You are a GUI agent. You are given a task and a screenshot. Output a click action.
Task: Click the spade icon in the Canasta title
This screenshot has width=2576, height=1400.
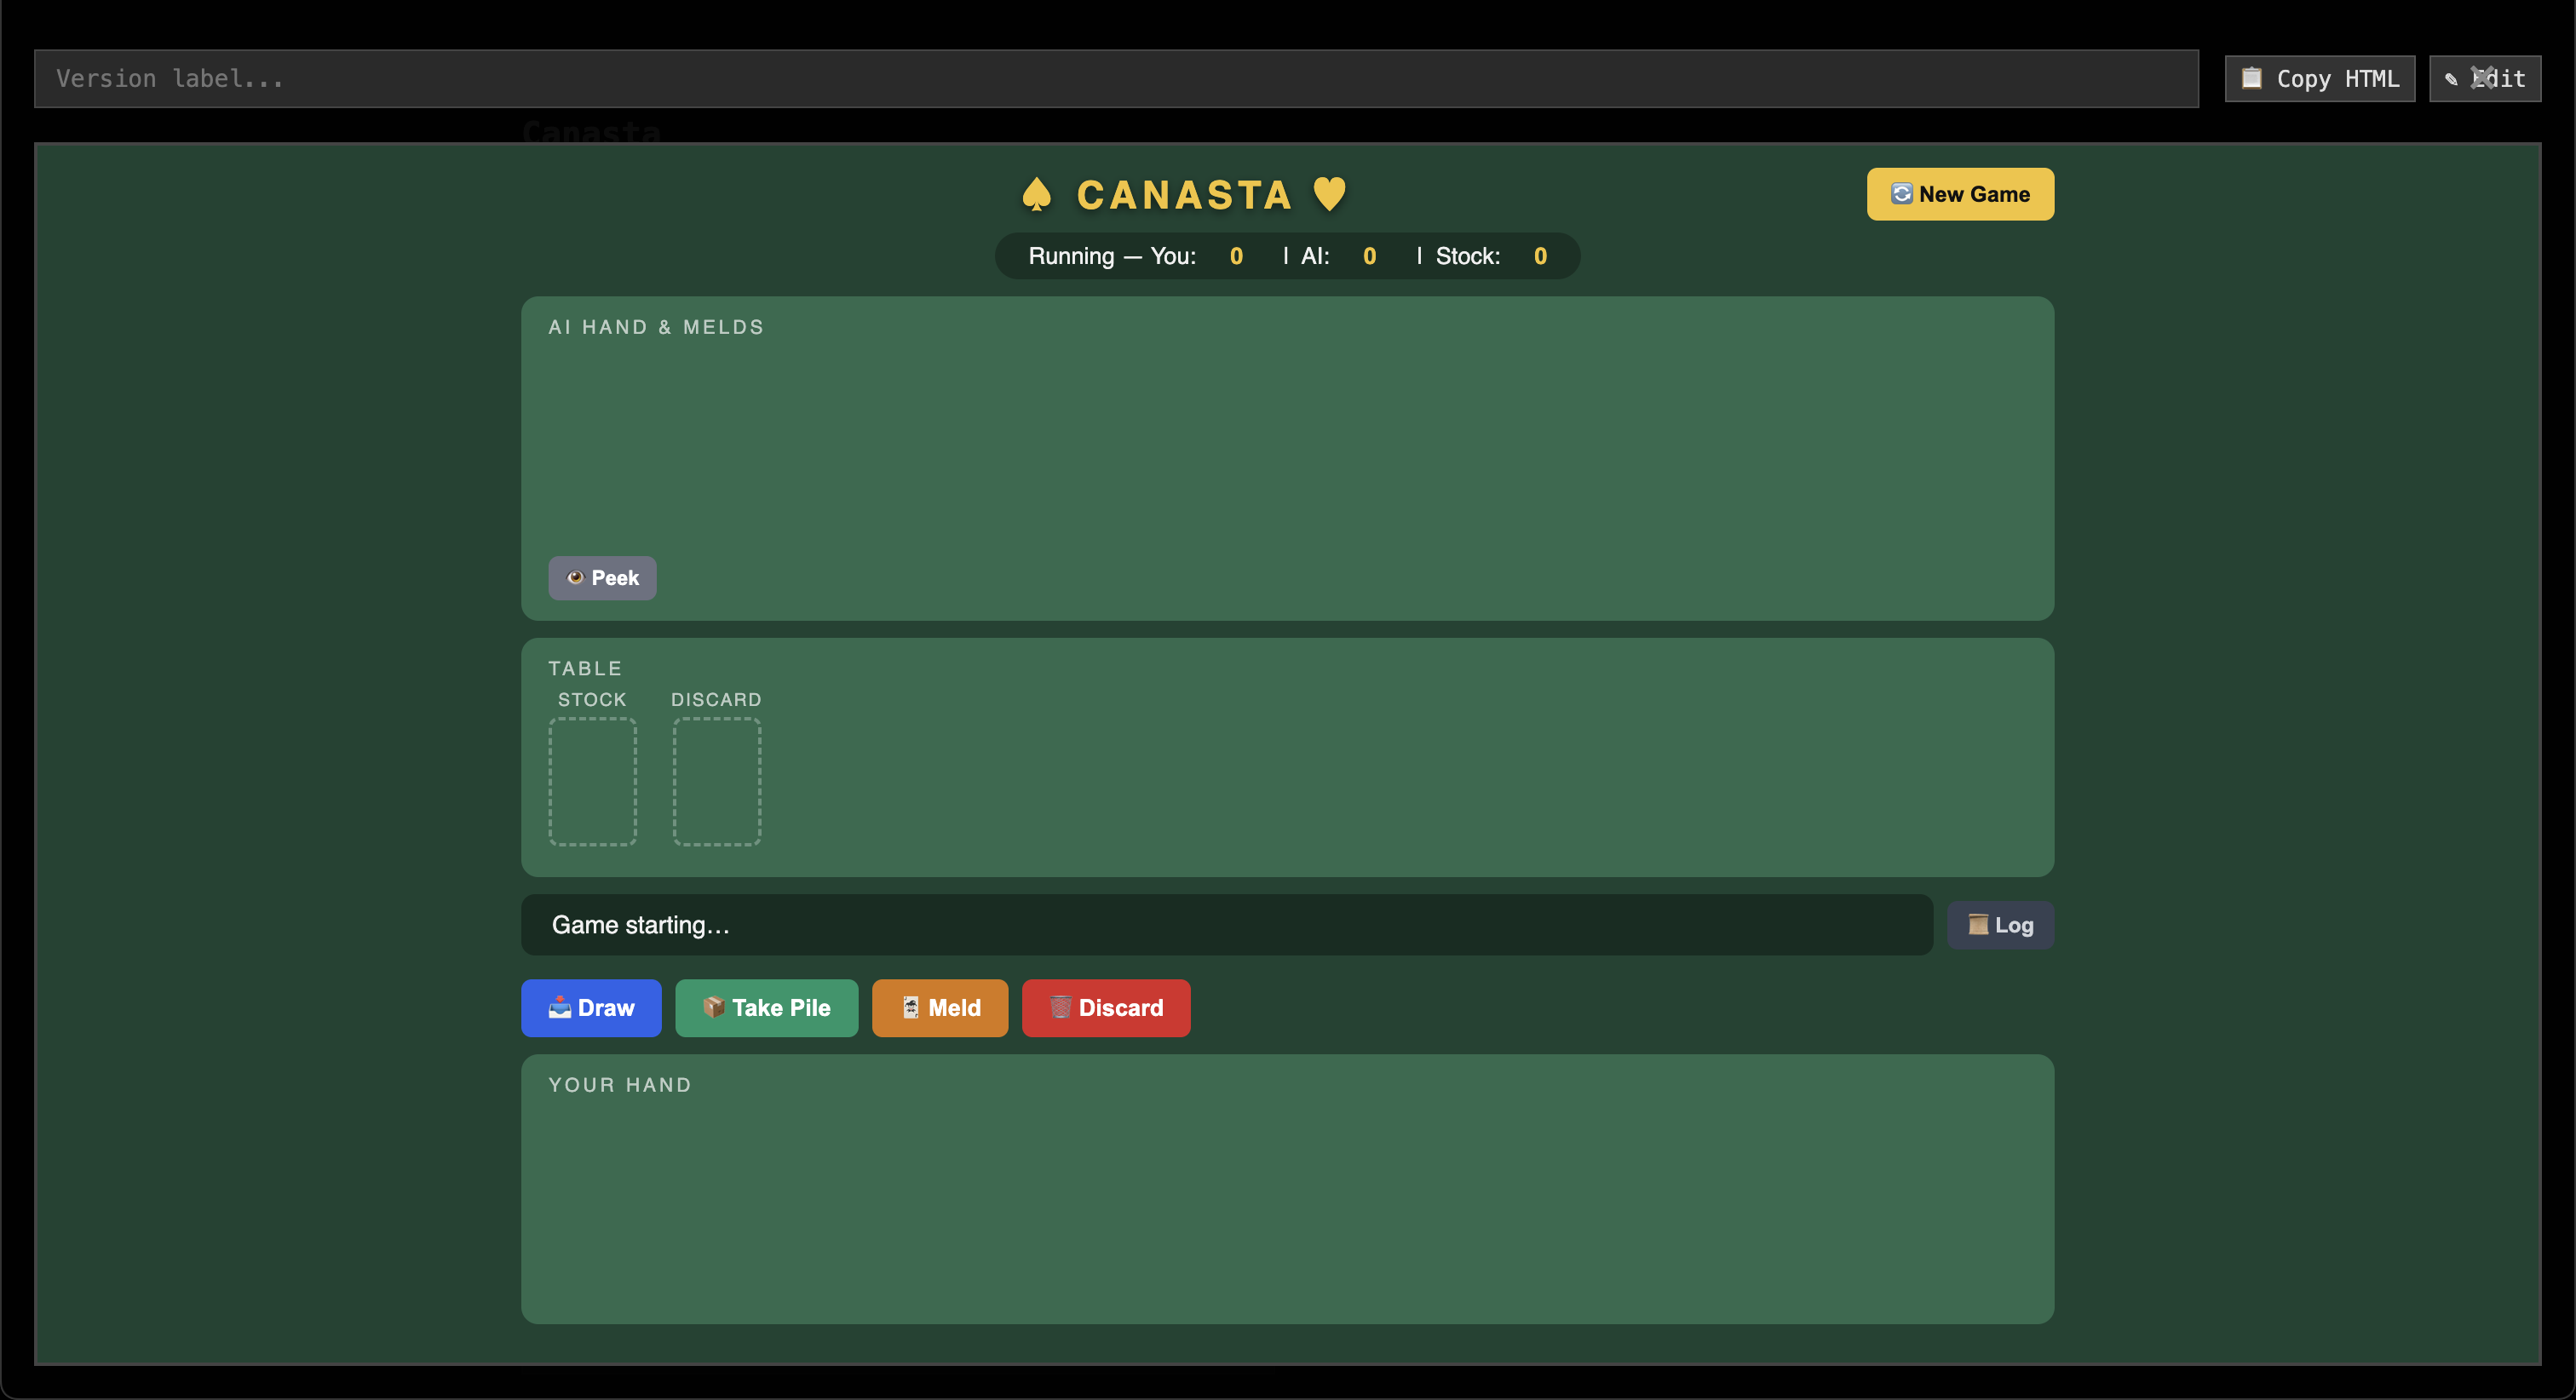1037,194
